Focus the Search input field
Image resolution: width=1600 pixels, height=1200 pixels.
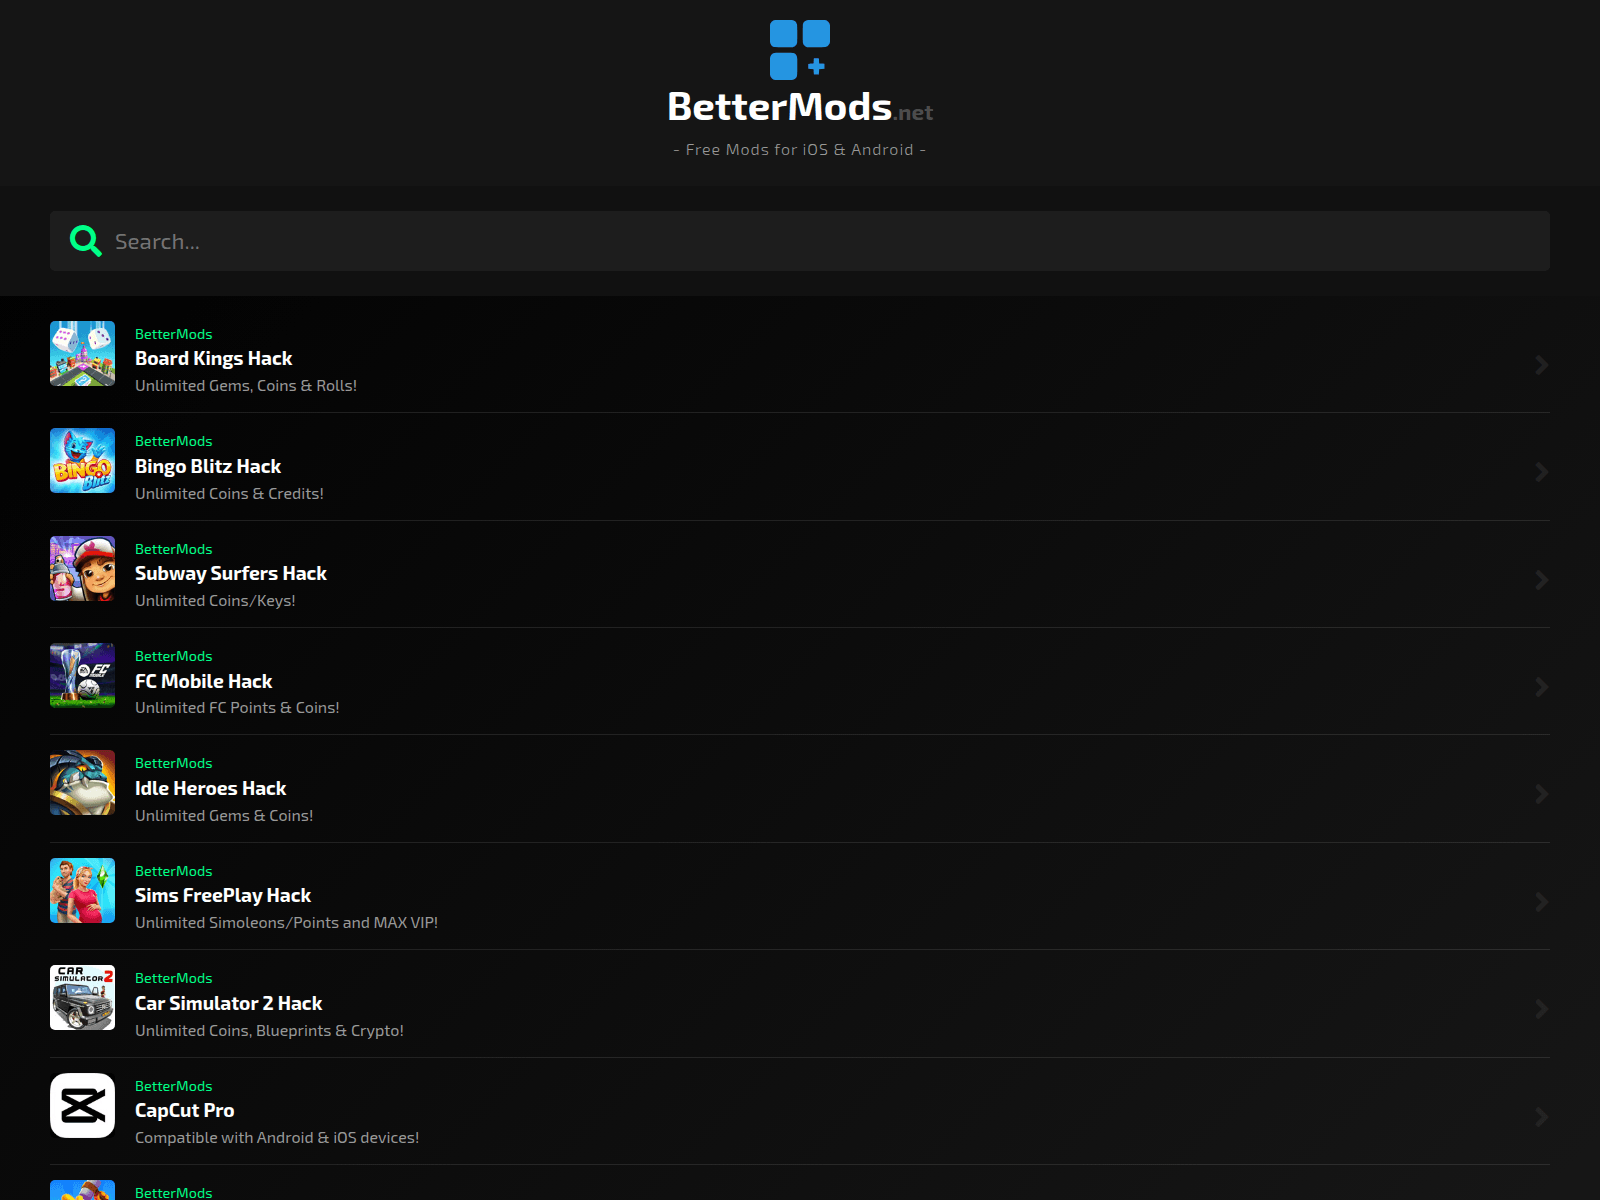coord(800,241)
